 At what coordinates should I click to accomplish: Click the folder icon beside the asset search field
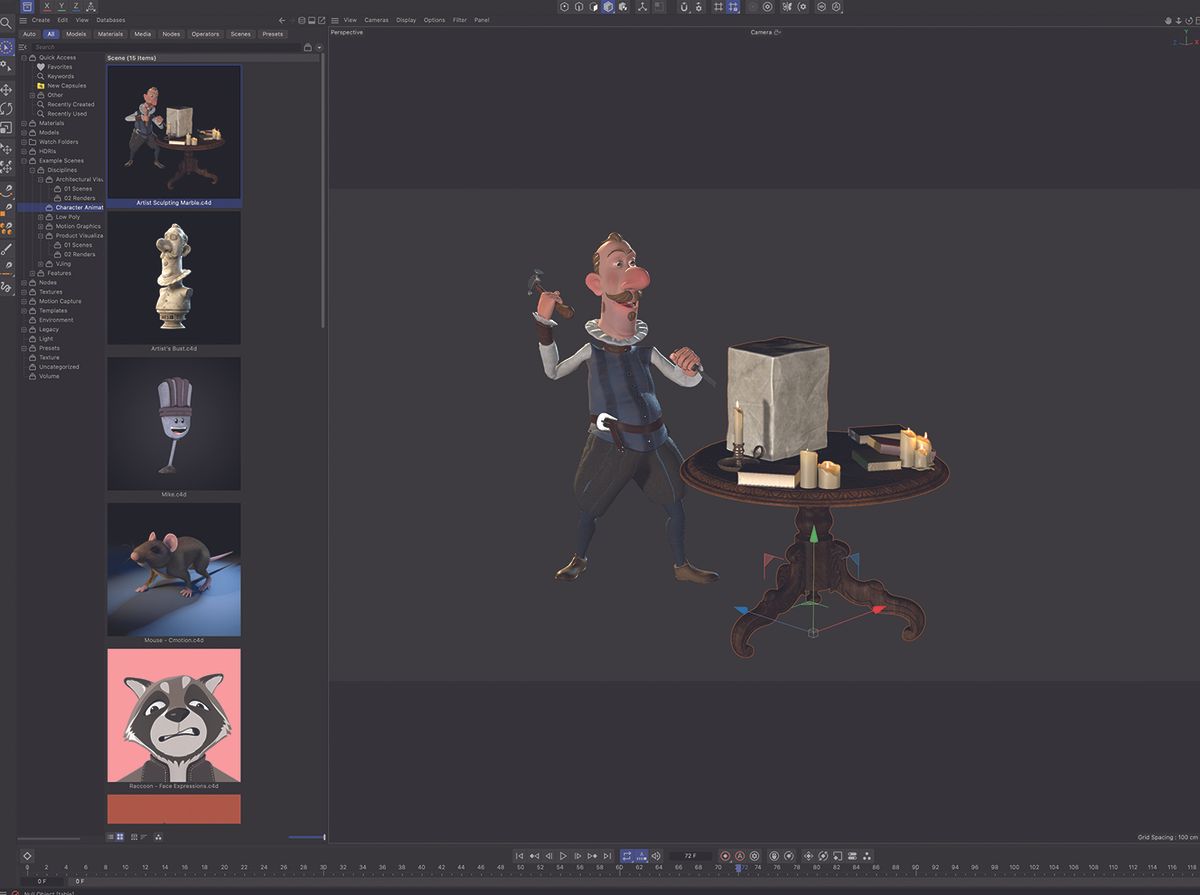pos(307,46)
